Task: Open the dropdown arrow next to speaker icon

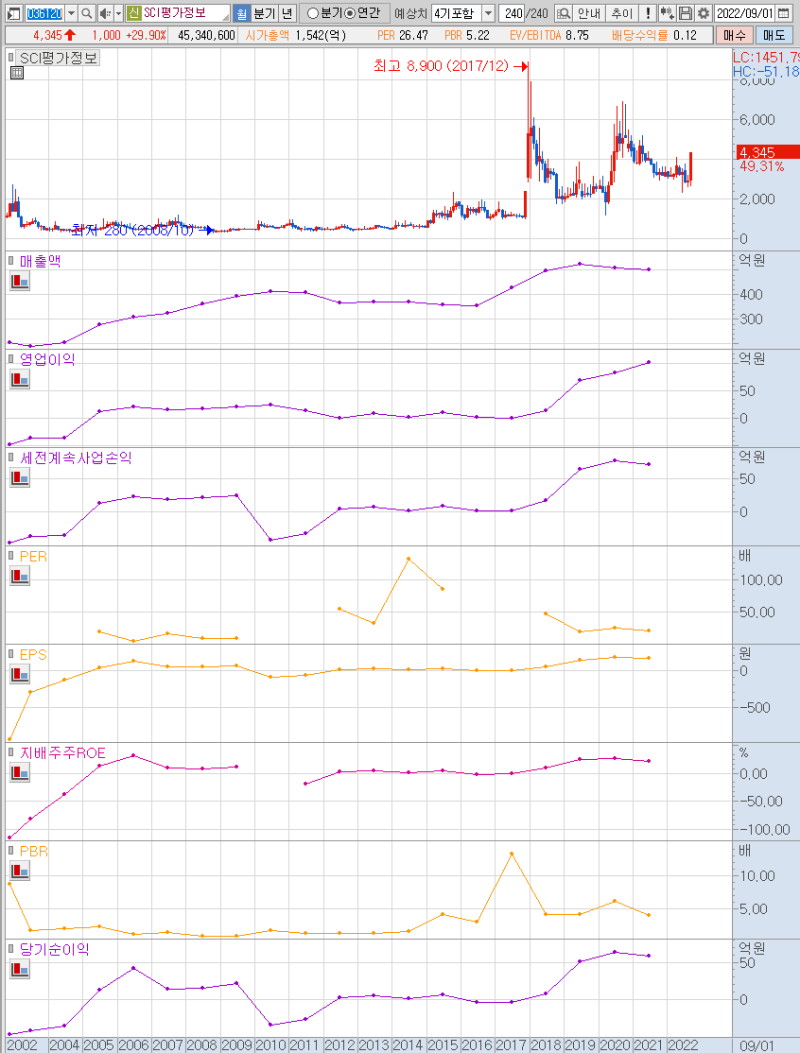Action: 119,13
